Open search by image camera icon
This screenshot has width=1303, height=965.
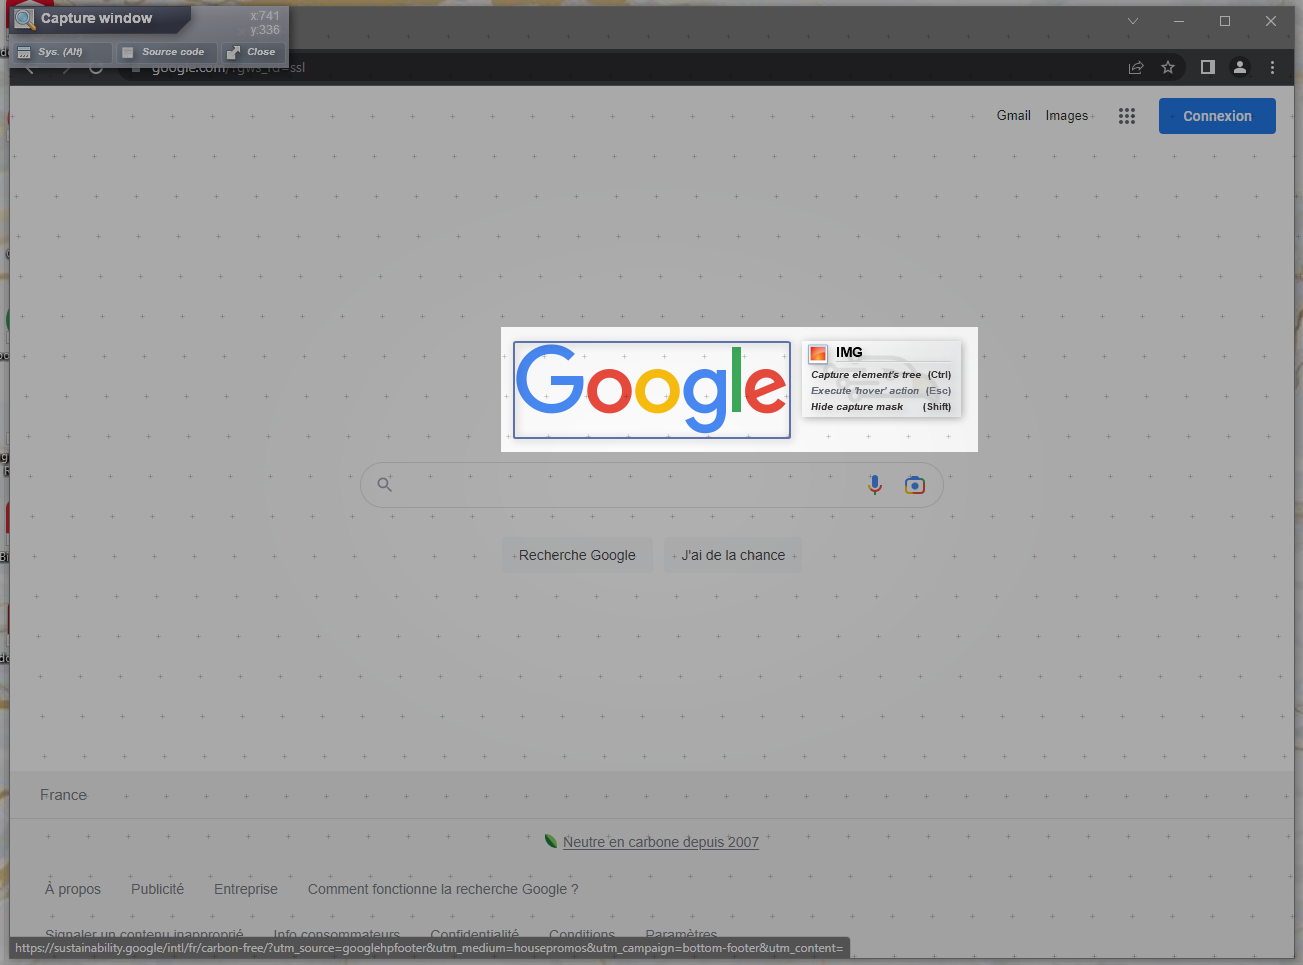915,485
